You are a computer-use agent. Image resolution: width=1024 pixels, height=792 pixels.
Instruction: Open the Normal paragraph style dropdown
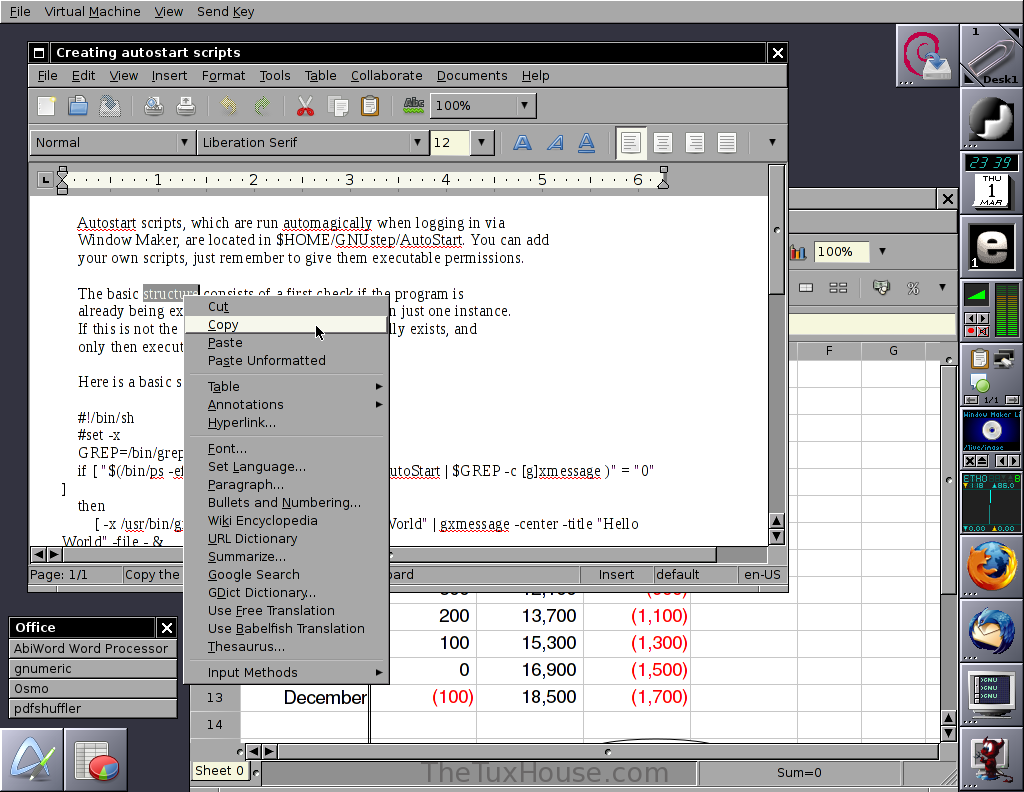[184, 143]
